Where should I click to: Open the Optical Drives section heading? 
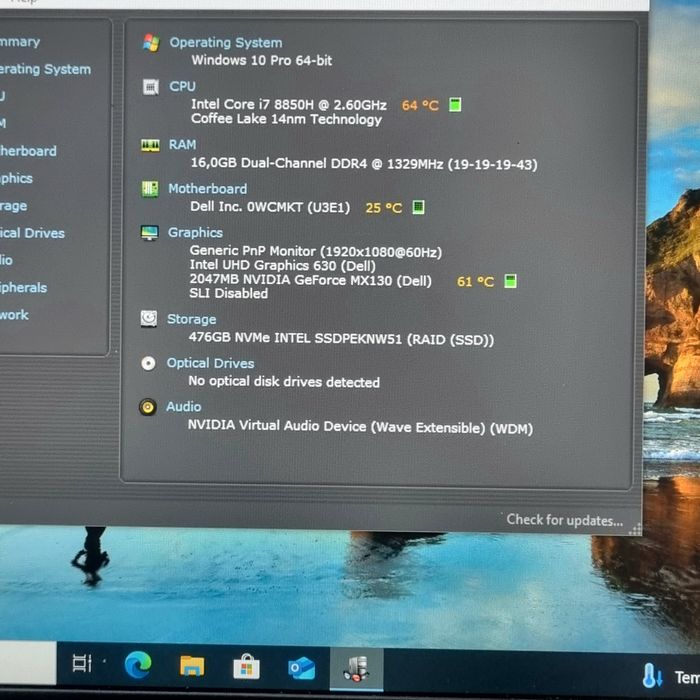(210, 363)
